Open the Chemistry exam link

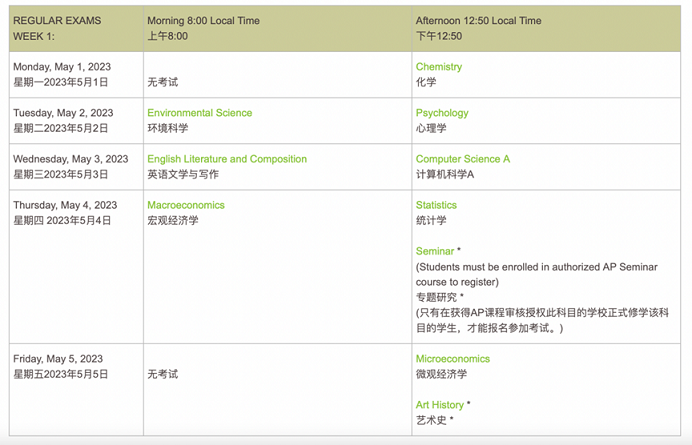point(439,67)
